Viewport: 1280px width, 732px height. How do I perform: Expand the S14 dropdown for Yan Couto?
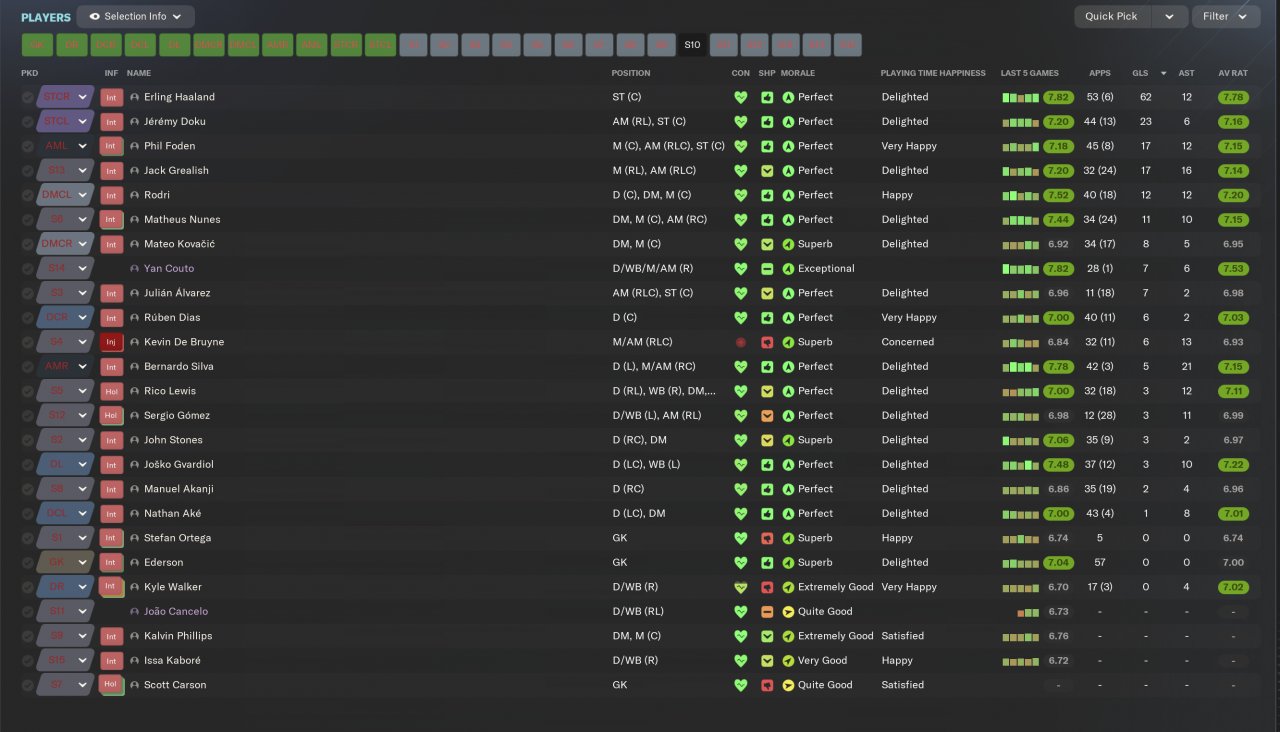(x=65, y=269)
